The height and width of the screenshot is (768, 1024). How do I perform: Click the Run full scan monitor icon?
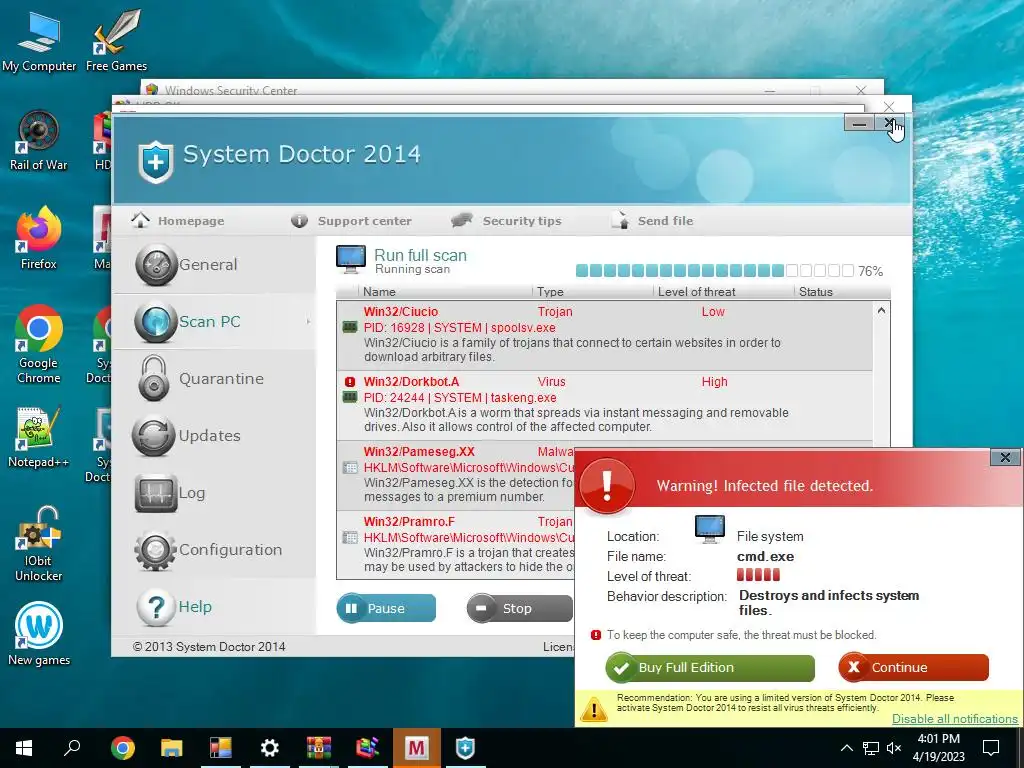351,259
